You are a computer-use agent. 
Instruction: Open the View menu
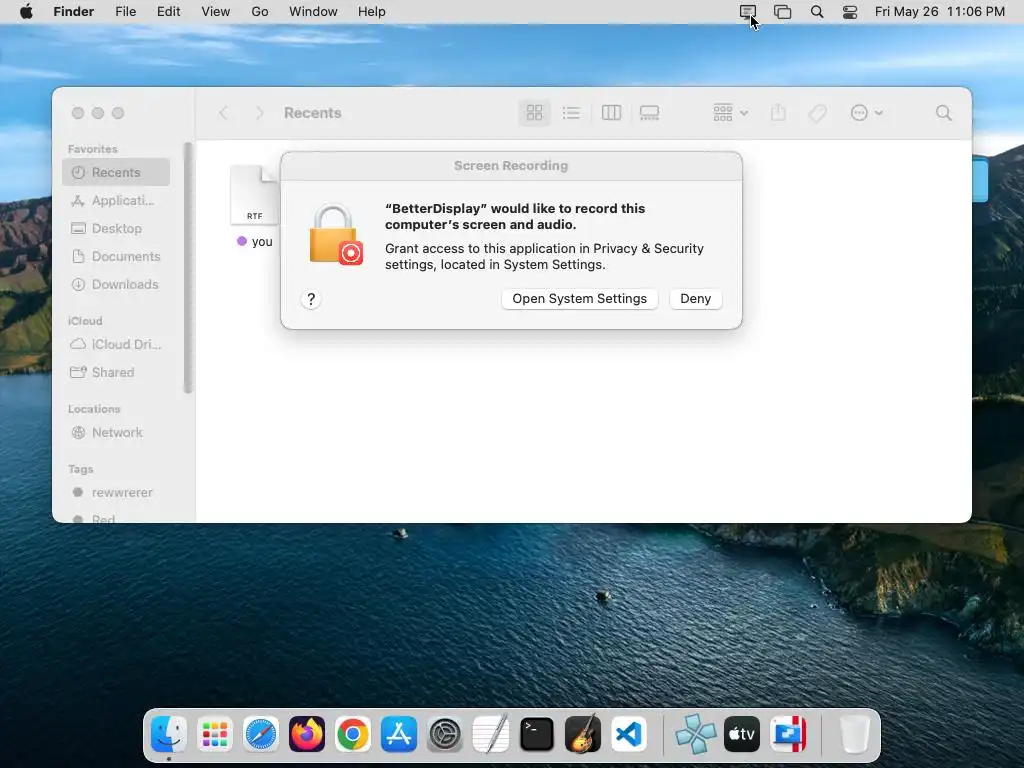click(x=216, y=12)
